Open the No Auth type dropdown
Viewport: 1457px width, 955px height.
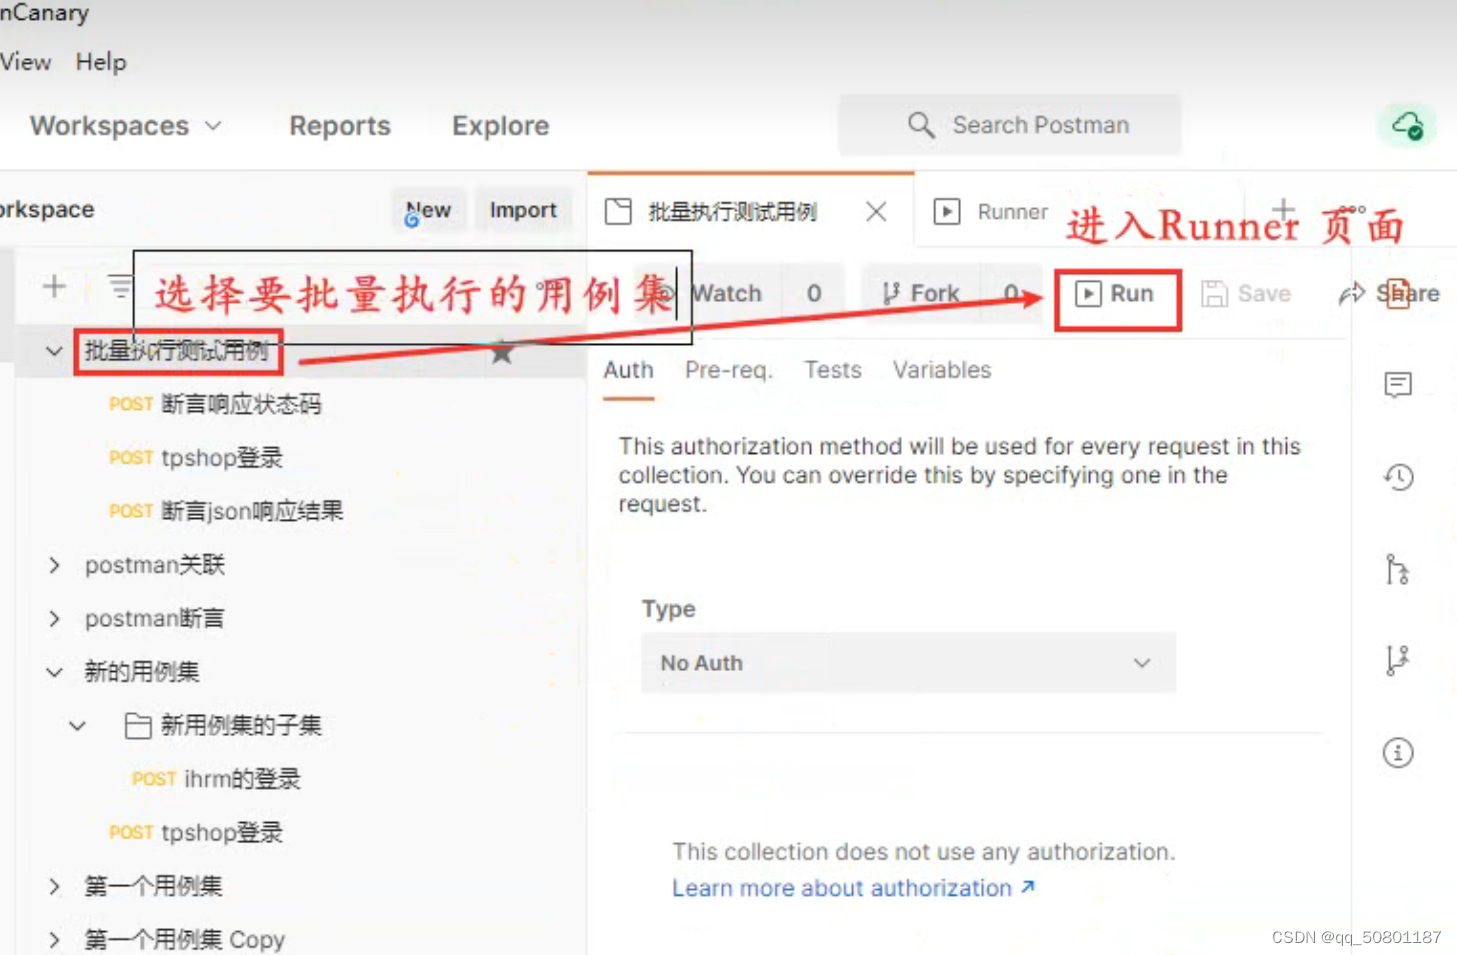pyautogui.click(x=908, y=663)
